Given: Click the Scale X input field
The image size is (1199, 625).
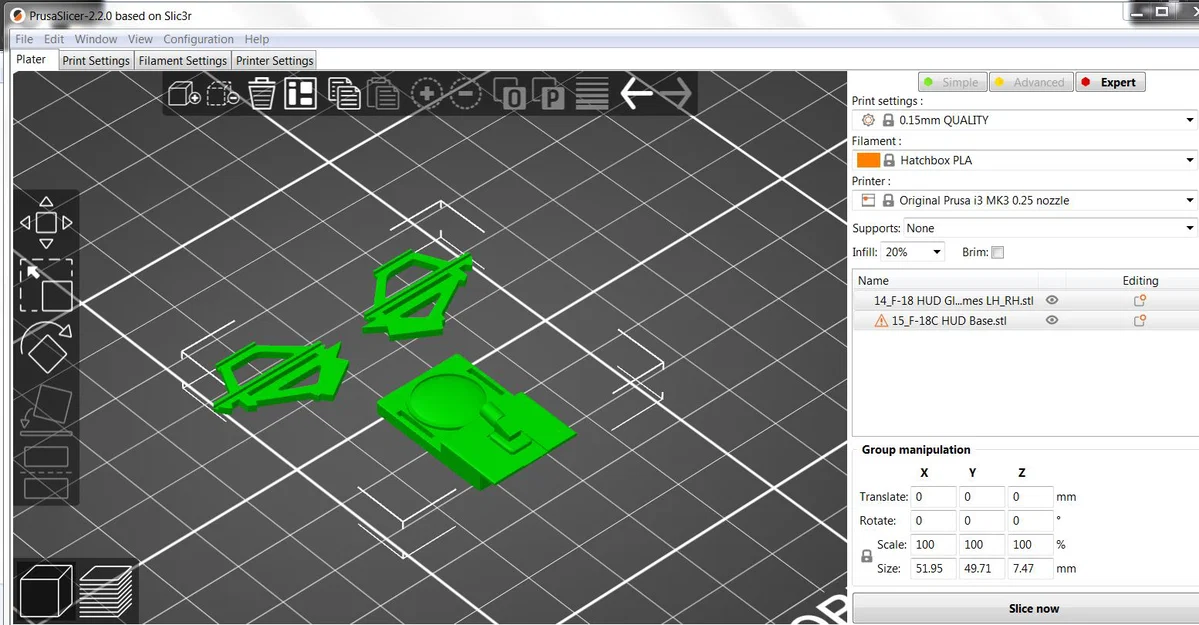Looking at the screenshot, I should coord(933,544).
